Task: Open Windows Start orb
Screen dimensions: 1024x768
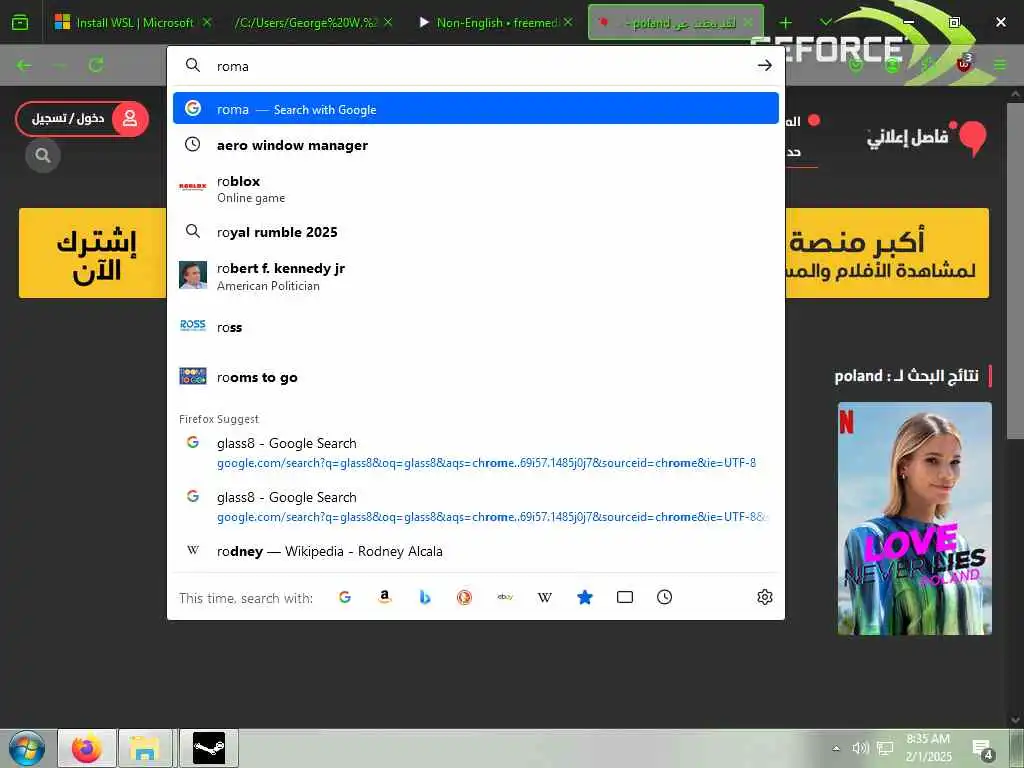Action: tap(27, 748)
